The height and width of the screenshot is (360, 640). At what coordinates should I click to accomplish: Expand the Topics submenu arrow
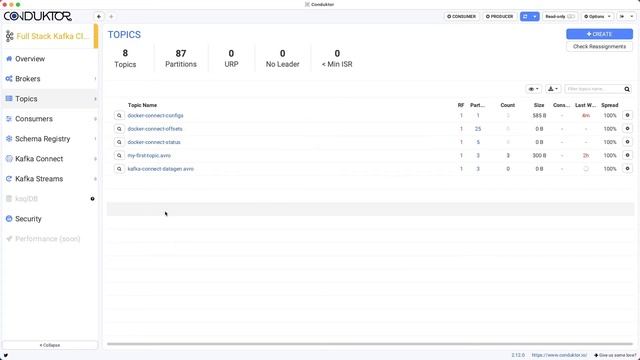coord(95,99)
